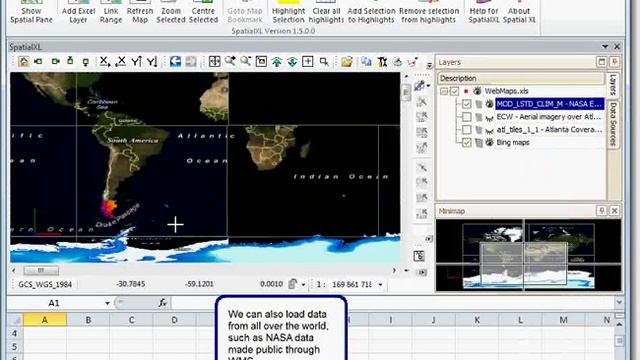This screenshot has height=360, width=640.
Task: Click the fx insert function button
Action: pyautogui.click(x=162, y=303)
